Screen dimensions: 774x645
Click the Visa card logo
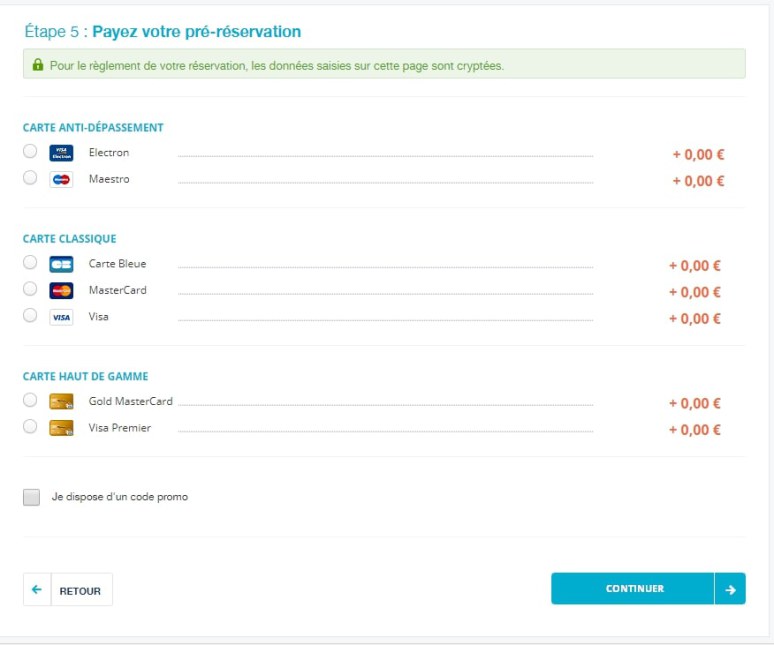[x=61, y=317]
